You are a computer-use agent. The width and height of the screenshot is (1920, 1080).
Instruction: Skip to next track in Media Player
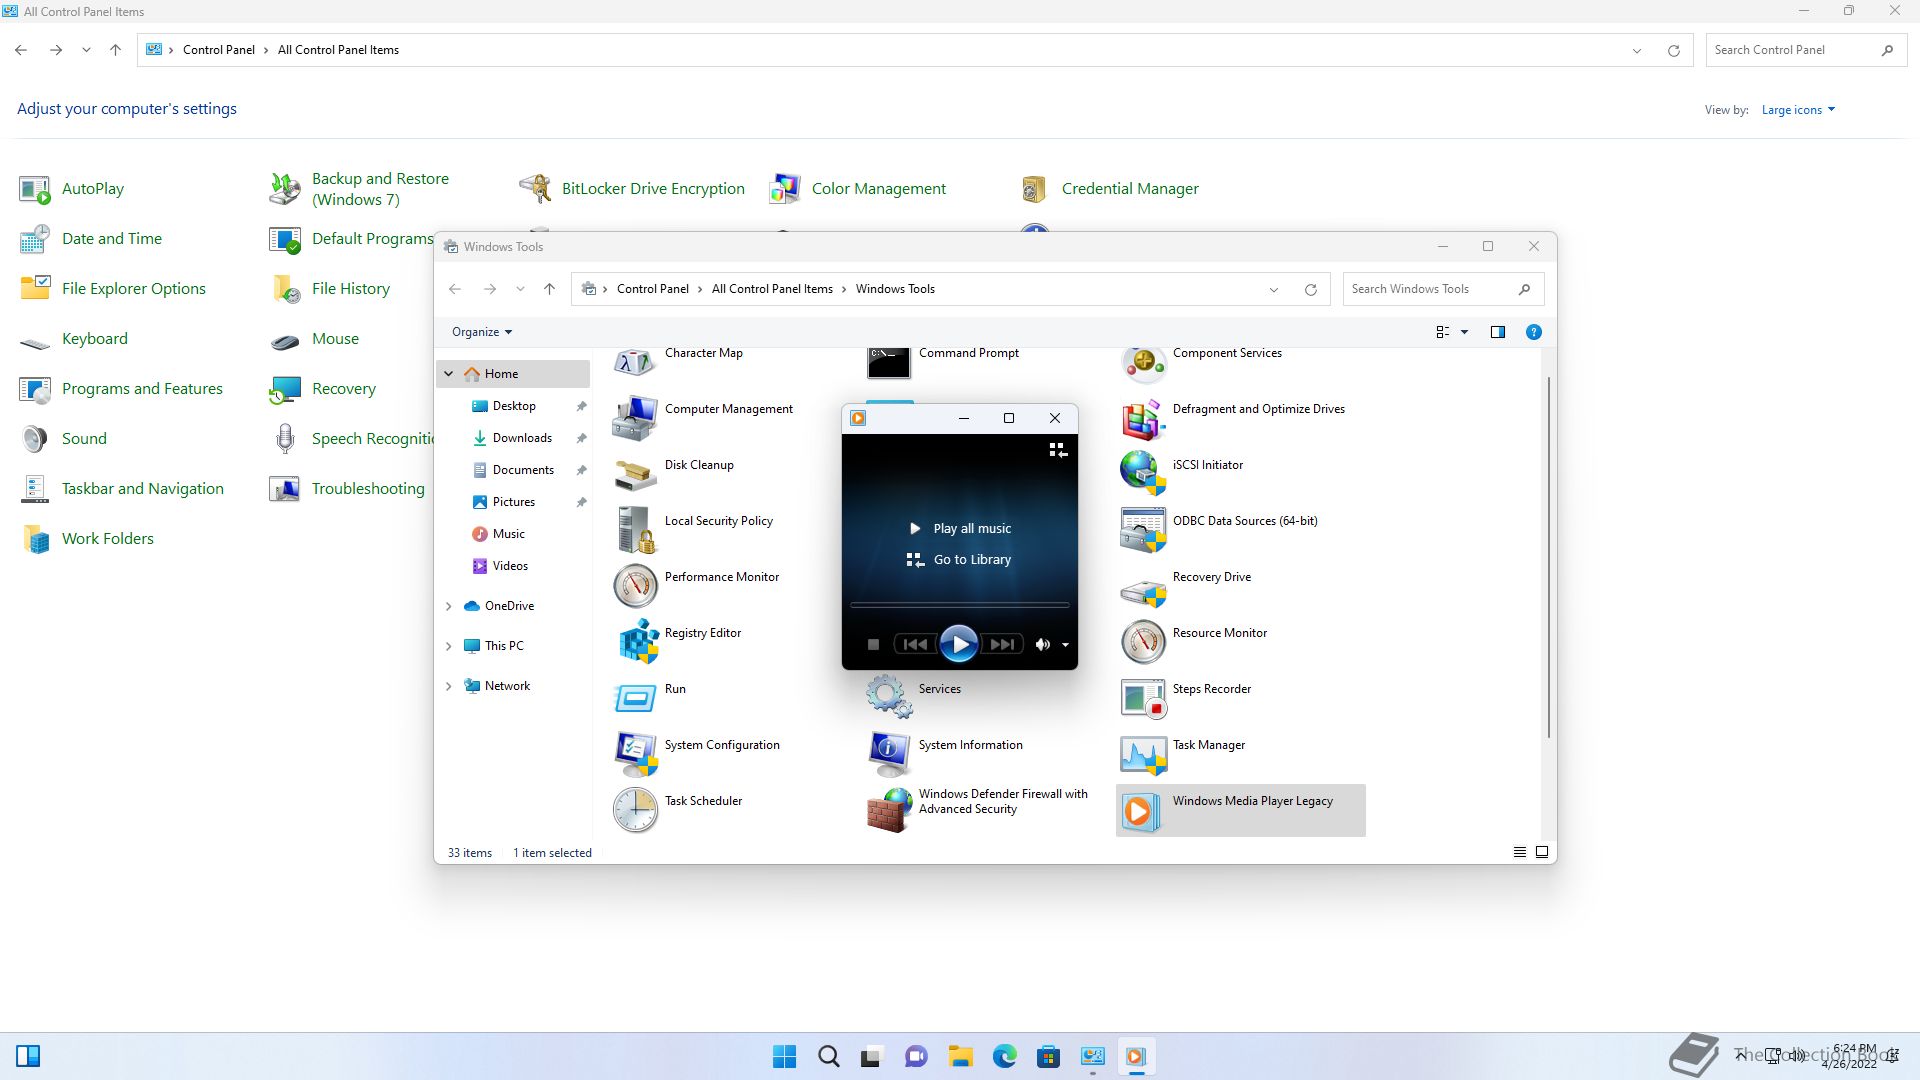1002,645
